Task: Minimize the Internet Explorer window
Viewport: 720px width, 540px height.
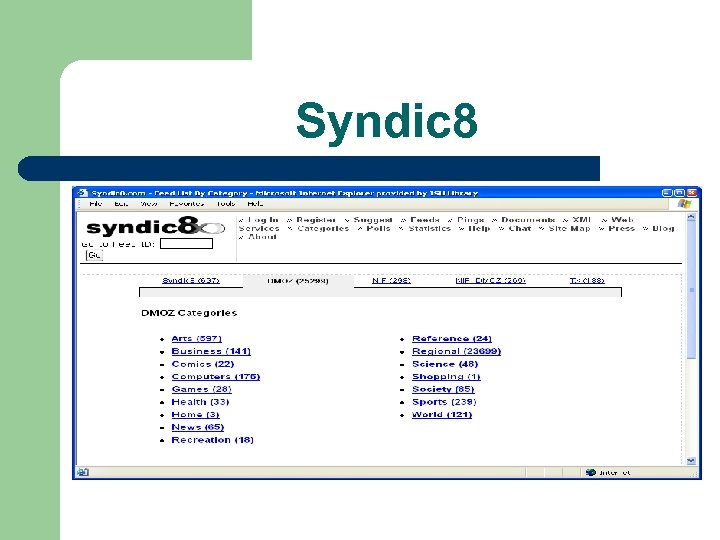Action: tap(667, 193)
